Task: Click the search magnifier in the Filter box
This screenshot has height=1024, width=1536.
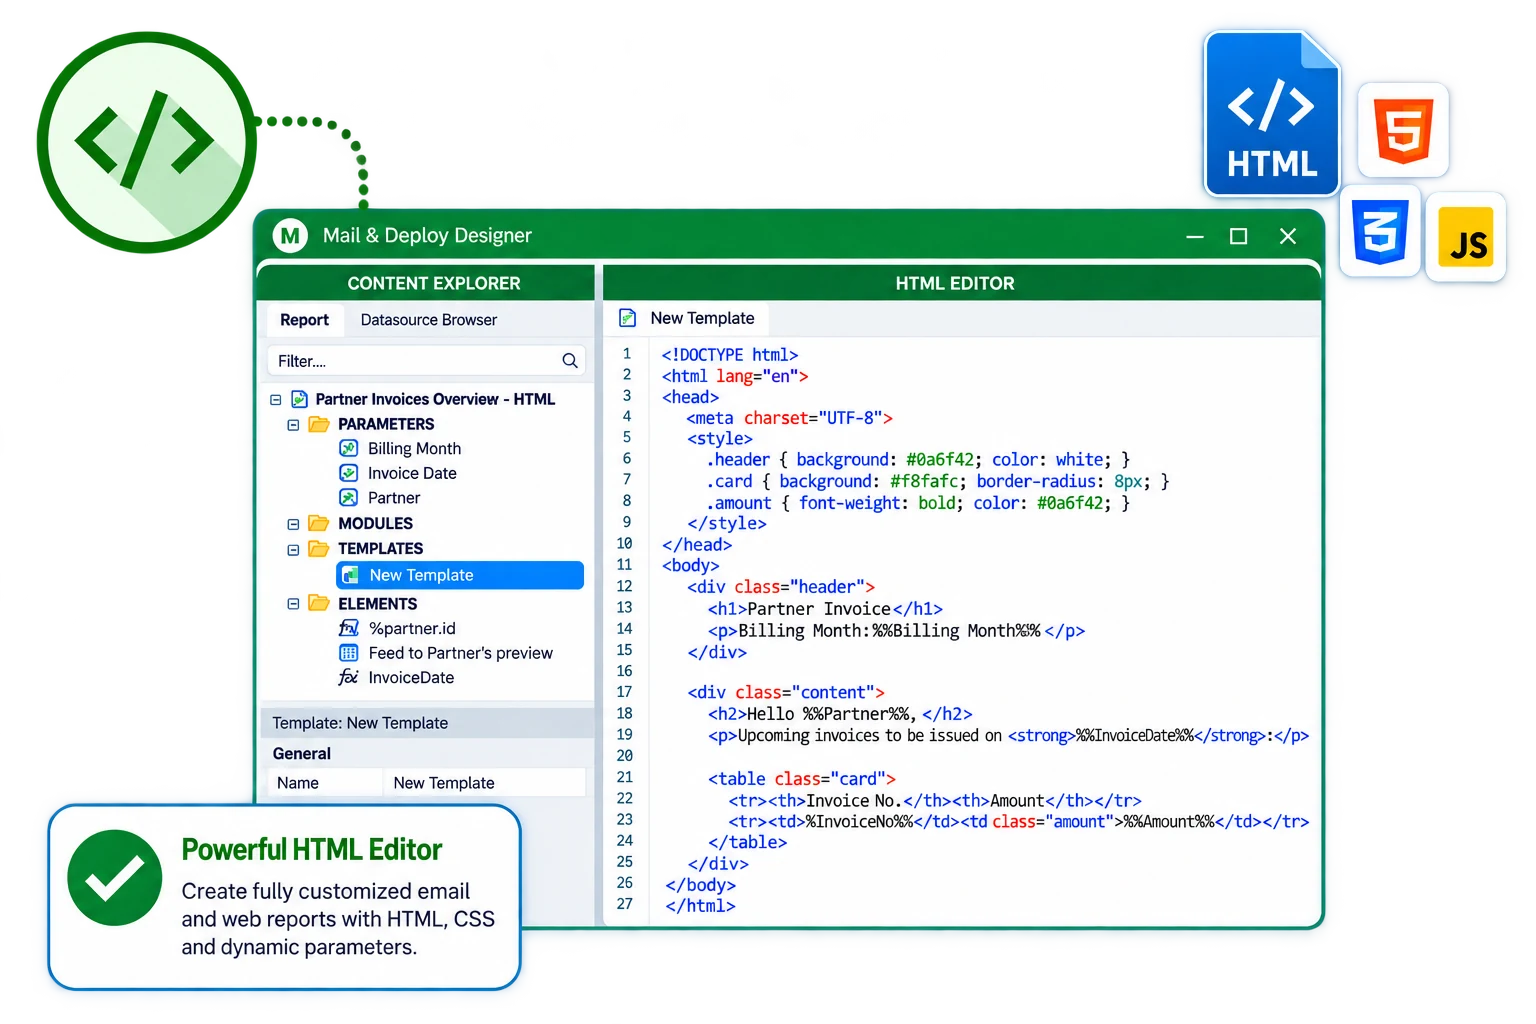Action: [x=570, y=361]
